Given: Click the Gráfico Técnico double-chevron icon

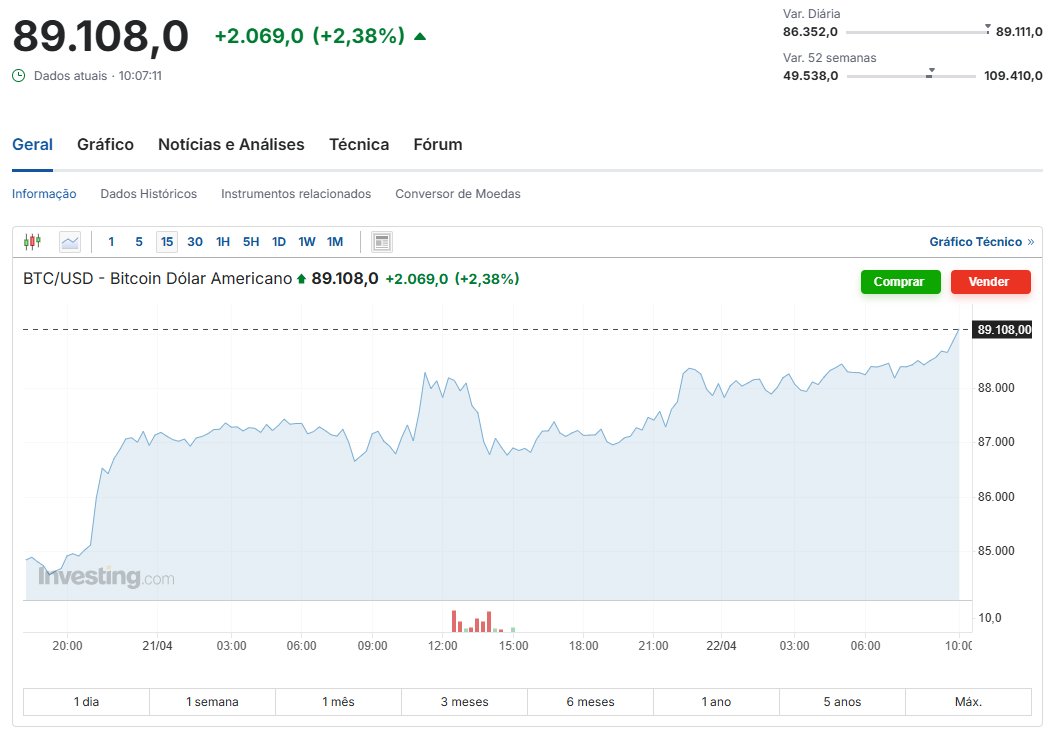Looking at the screenshot, I should tap(1031, 242).
